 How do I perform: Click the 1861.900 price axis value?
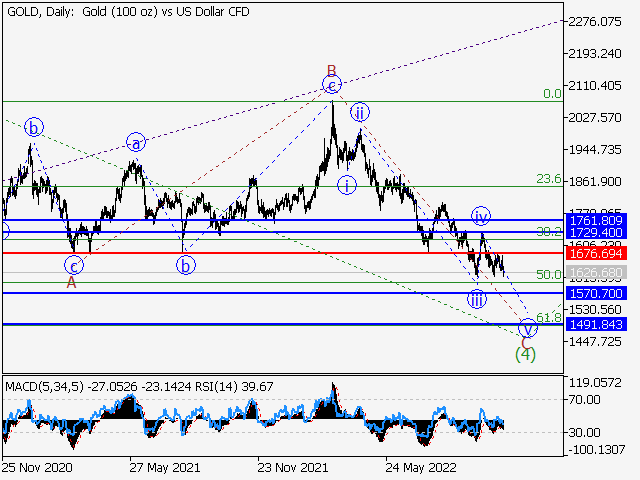point(595,182)
